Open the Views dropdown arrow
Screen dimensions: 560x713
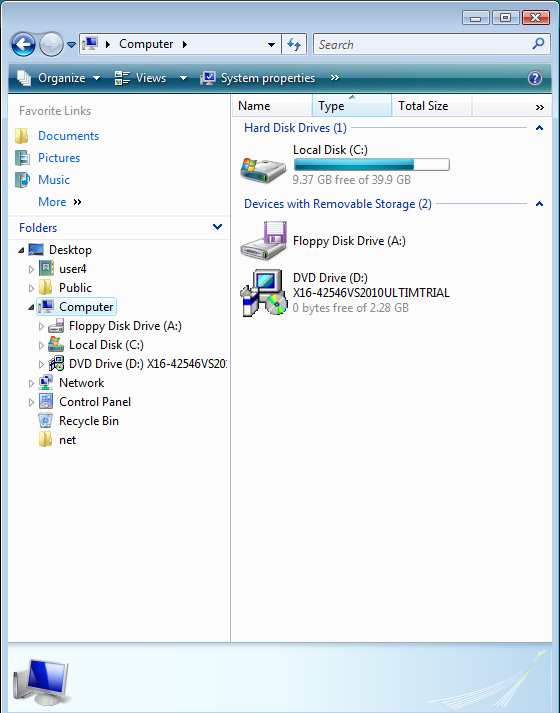(183, 78)
